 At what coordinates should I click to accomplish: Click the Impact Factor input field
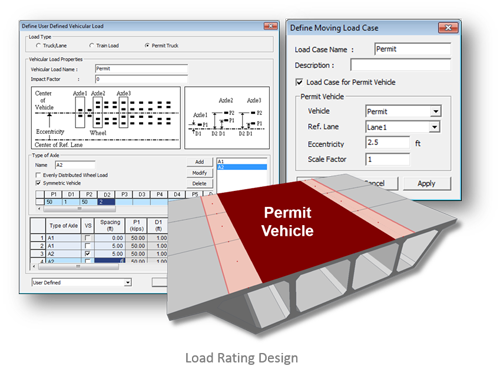(141, 79)
